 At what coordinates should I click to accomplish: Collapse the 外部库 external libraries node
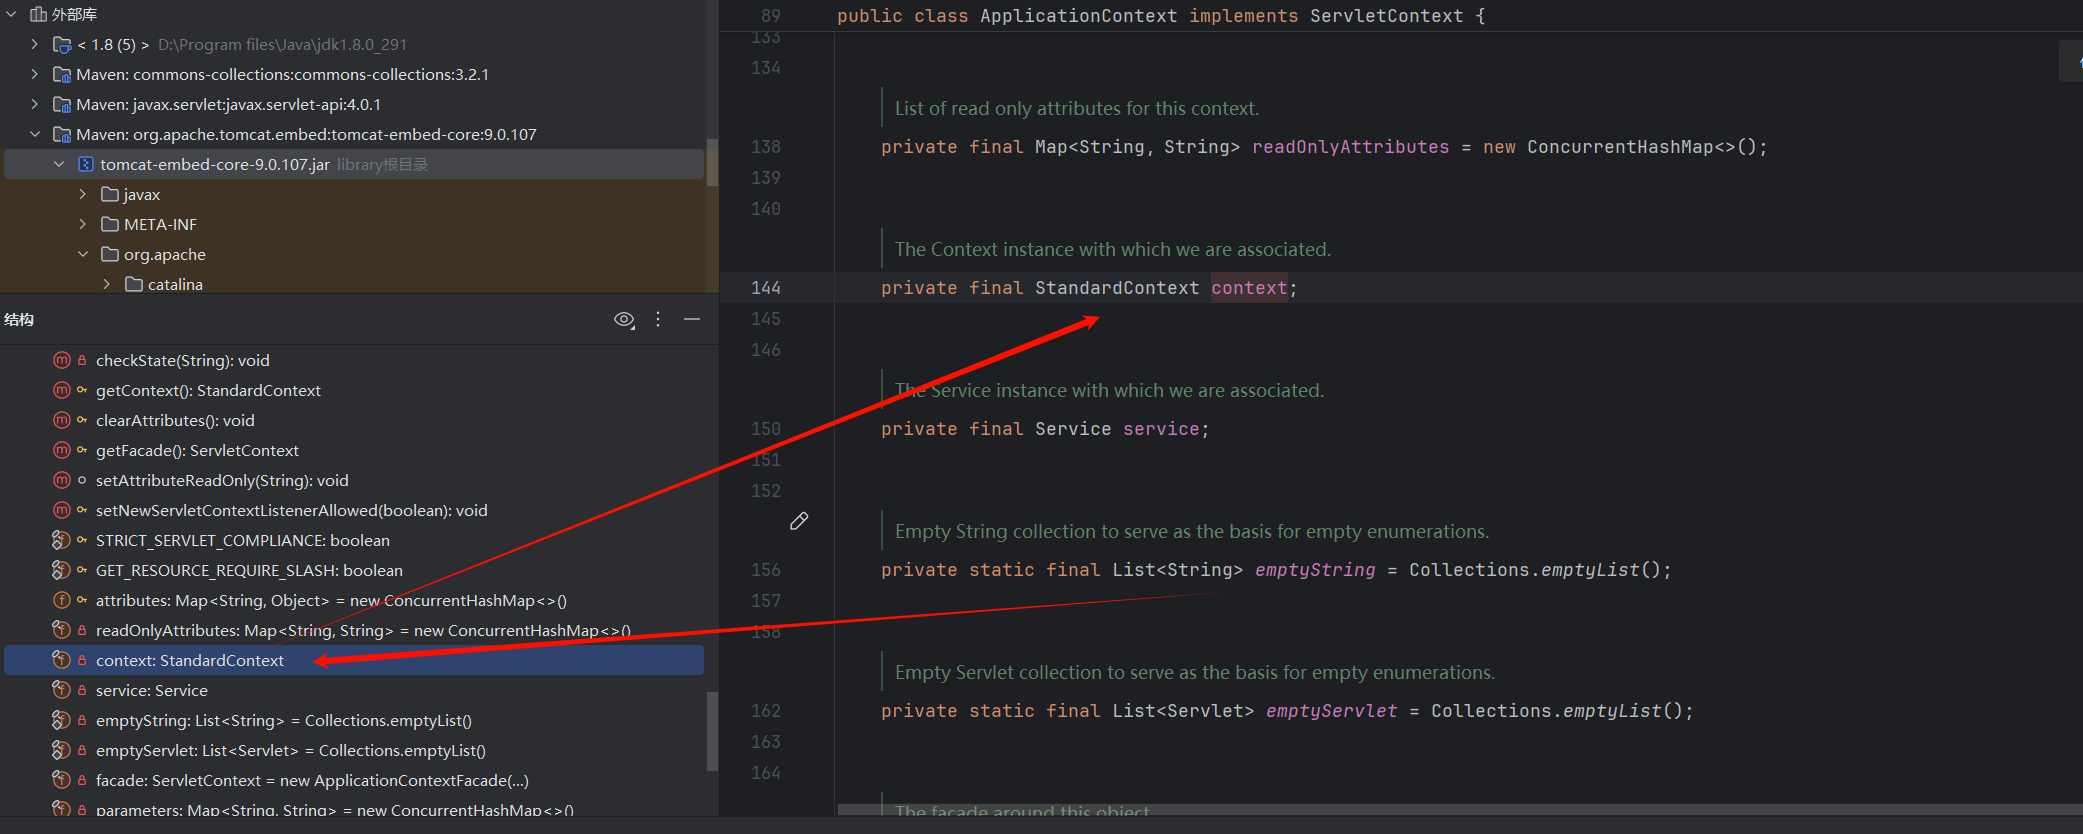(12, 14)
